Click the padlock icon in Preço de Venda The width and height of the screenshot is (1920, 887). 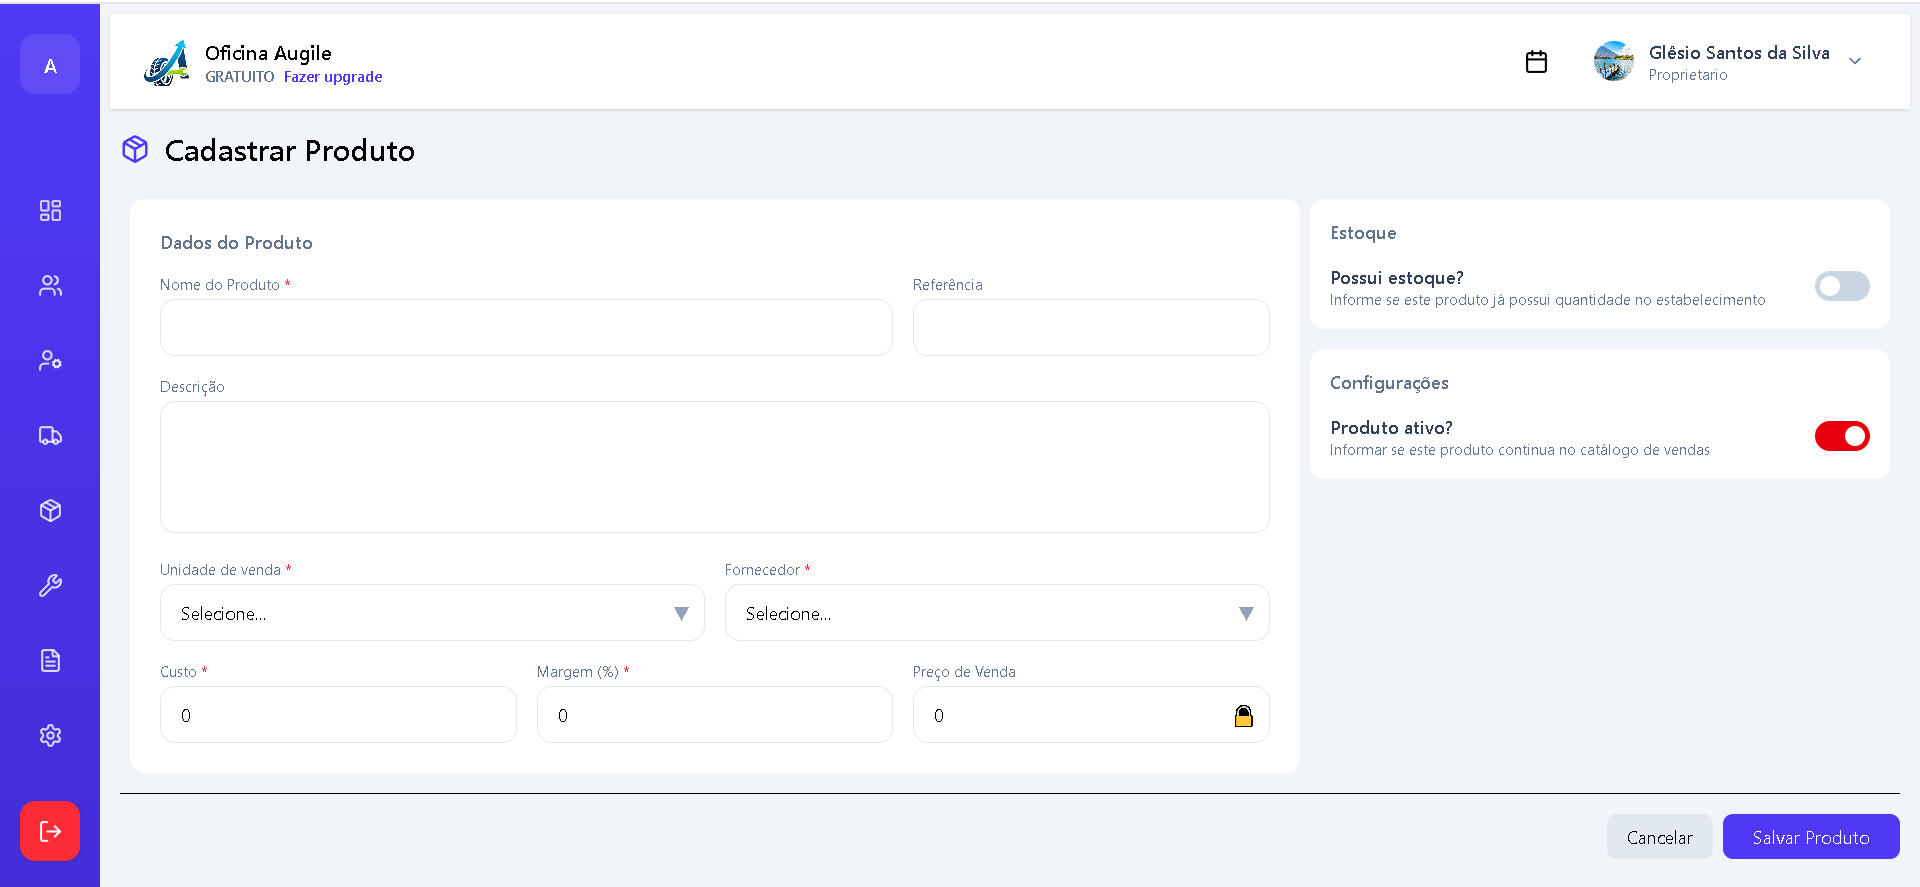(x=1243, y=715)
